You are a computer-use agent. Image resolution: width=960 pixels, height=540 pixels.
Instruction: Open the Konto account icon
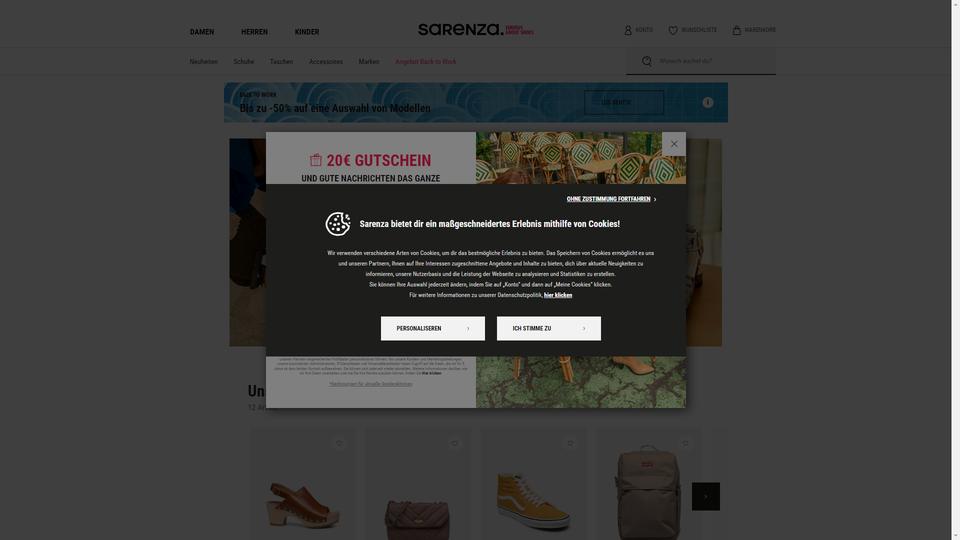tap(628, 30)
